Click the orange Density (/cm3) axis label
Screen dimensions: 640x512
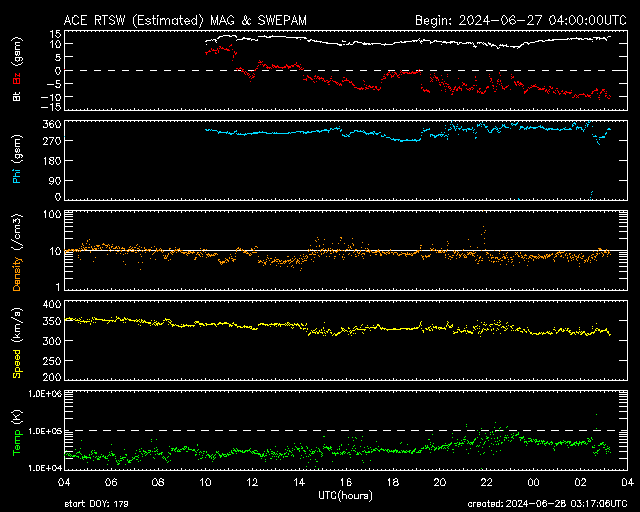point(16,250)
